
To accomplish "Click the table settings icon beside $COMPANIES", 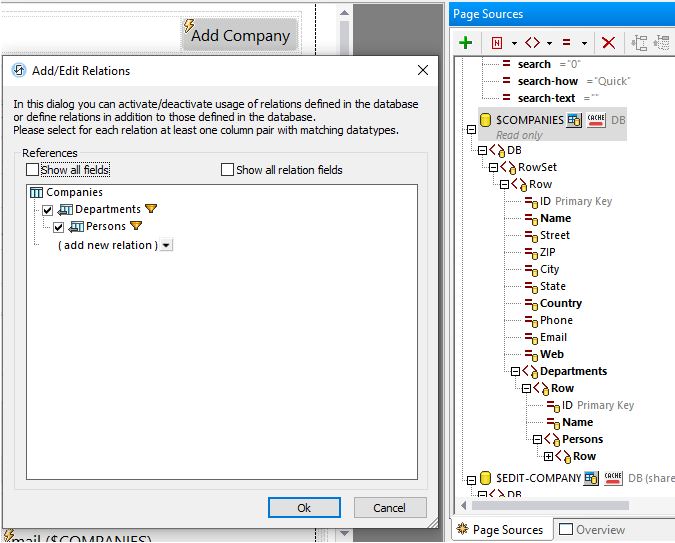I will 574,120.
